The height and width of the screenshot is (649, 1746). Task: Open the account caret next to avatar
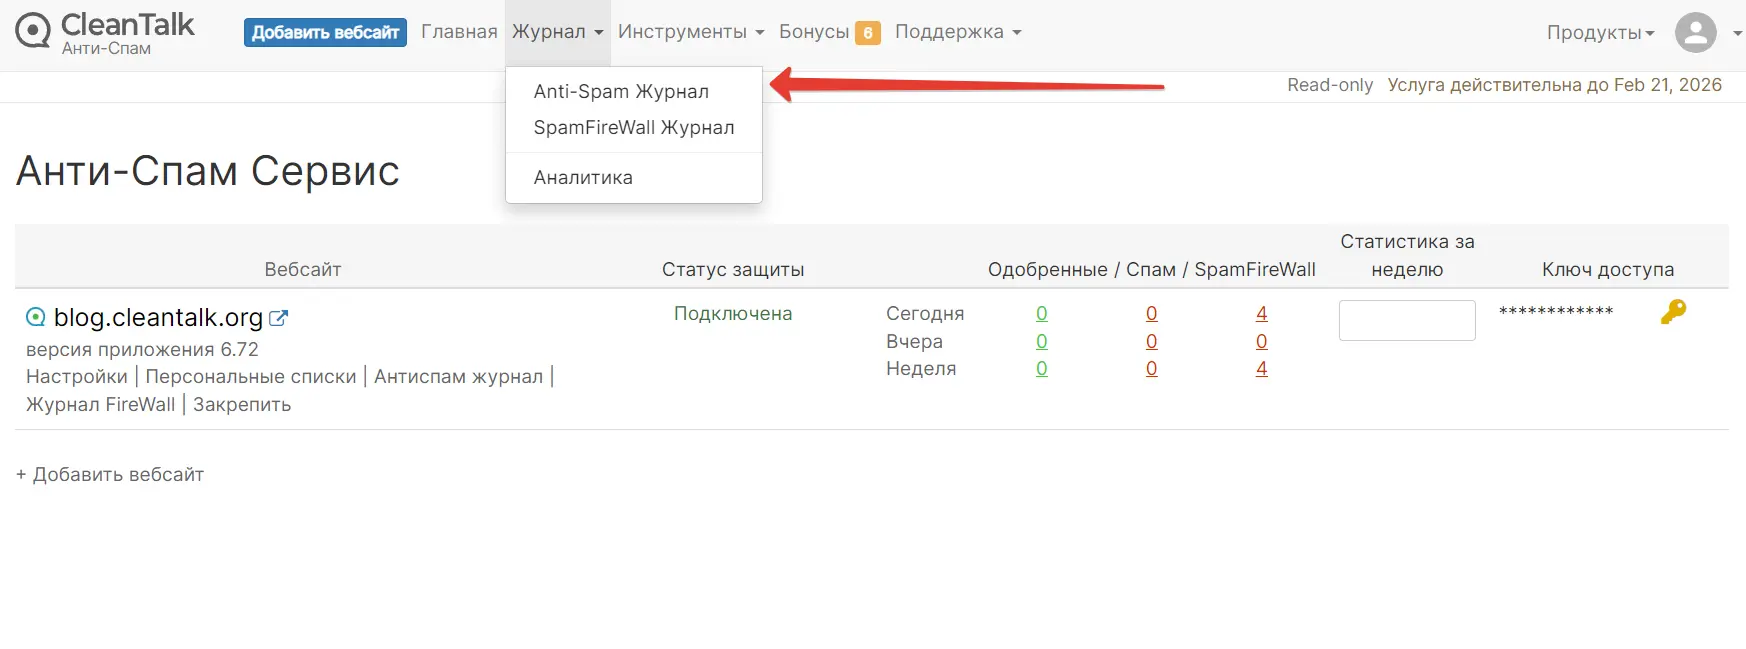1737,33
